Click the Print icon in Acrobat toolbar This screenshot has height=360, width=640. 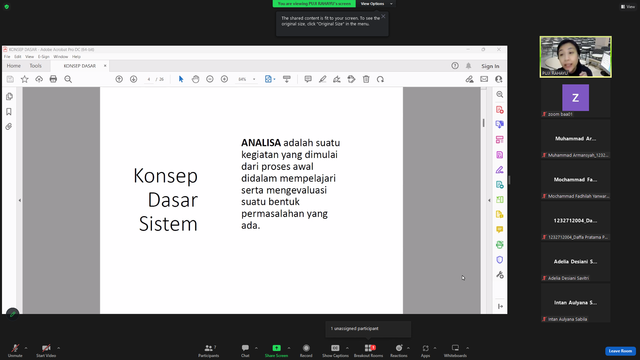point(53,79)
